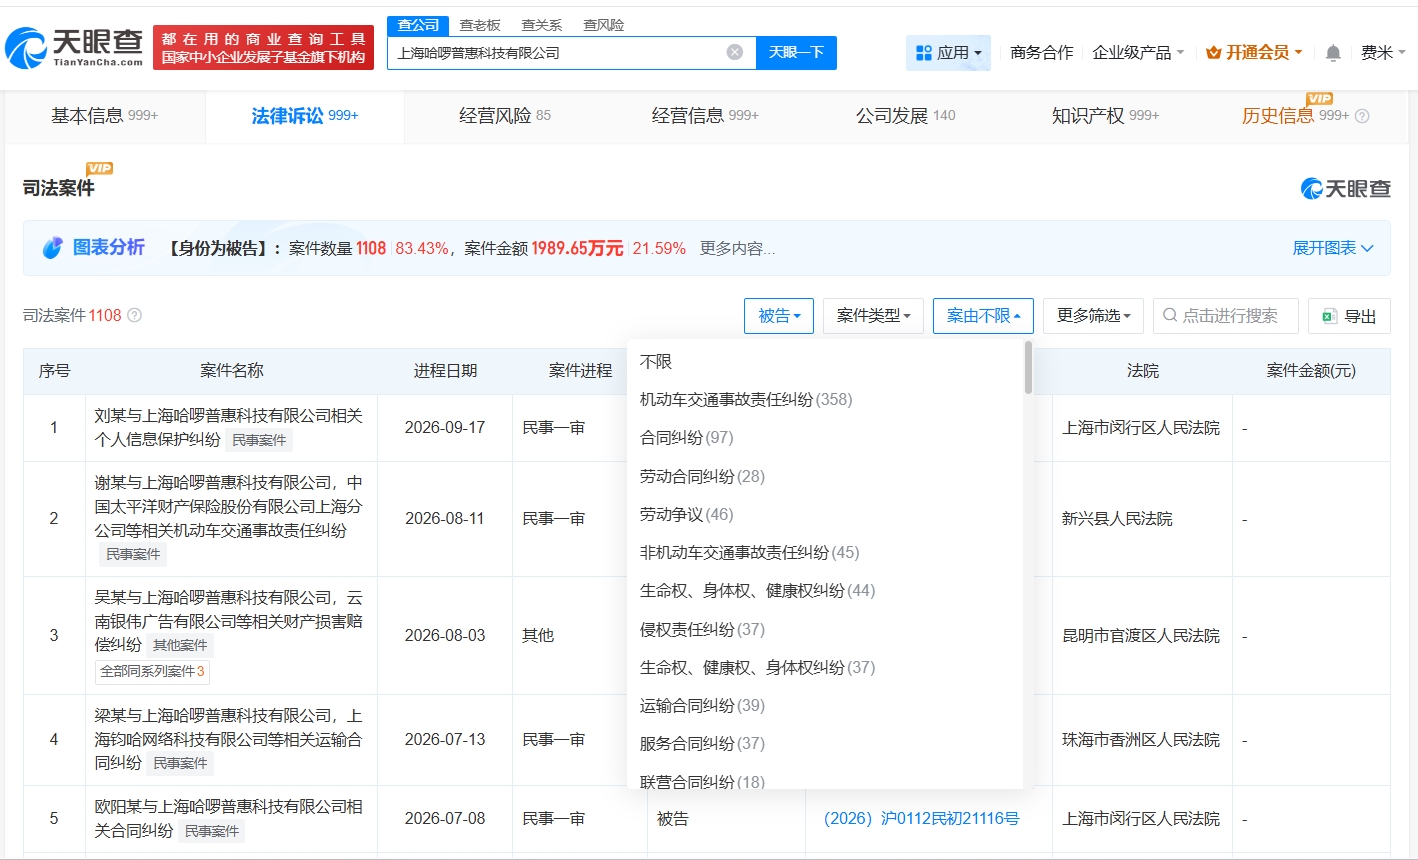This screenshot has height=860, width=1418.
Task: Click the 其他案件 tag in row 3
Action: [x=180, y=645]
